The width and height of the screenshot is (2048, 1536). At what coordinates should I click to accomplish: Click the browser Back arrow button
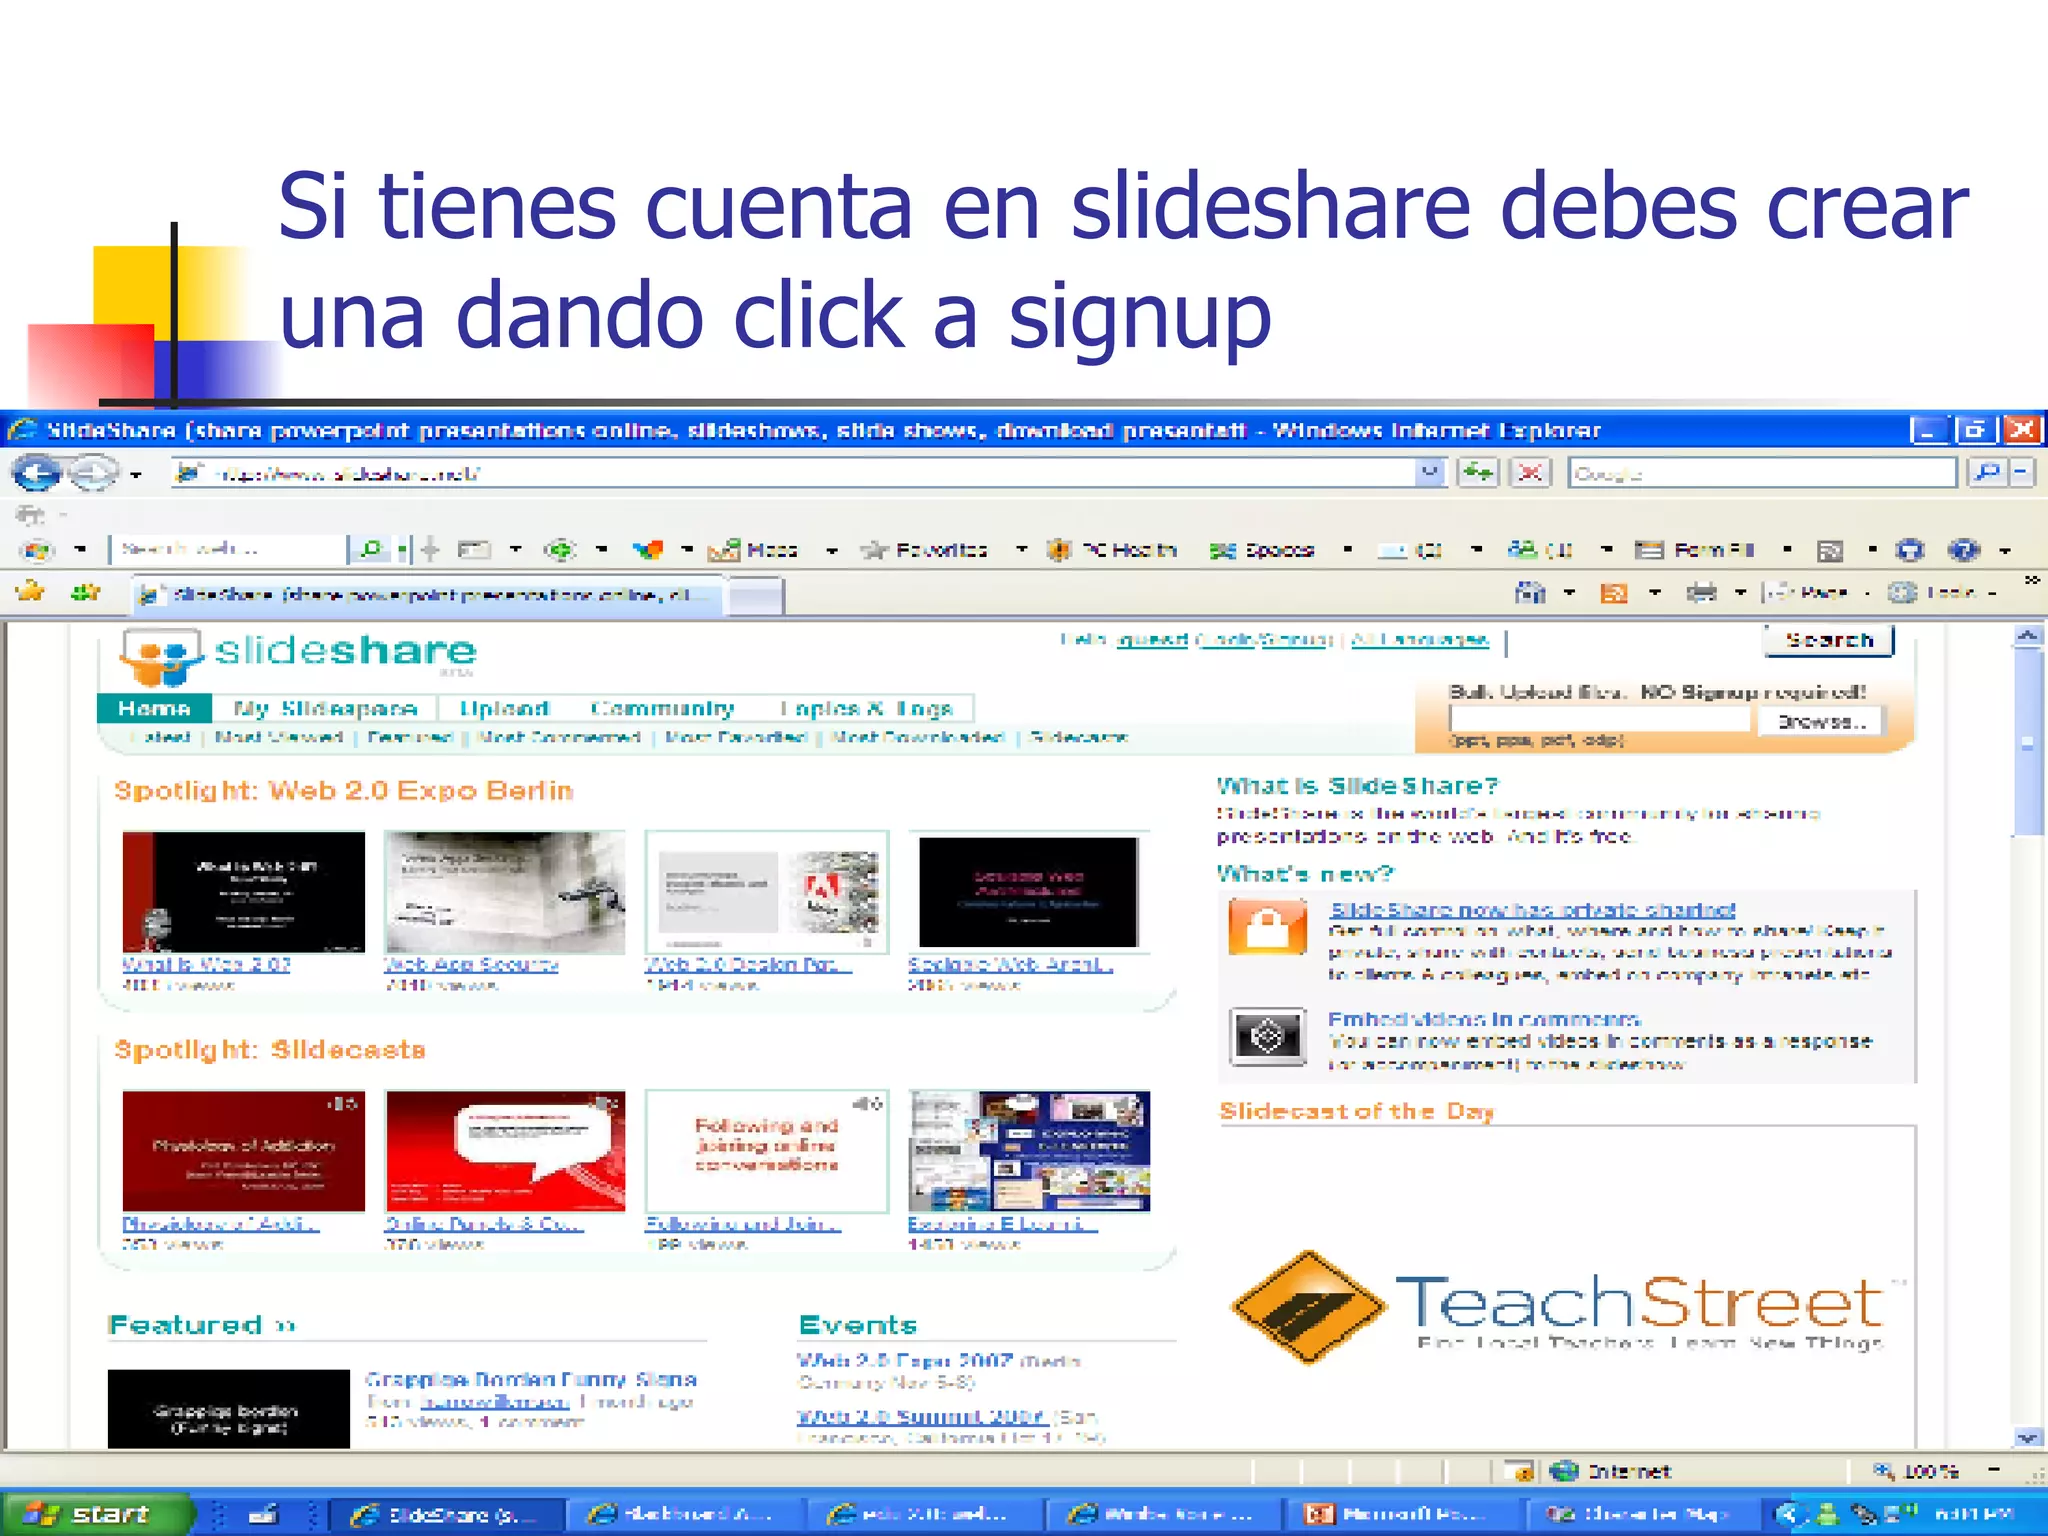pos(36,472)
